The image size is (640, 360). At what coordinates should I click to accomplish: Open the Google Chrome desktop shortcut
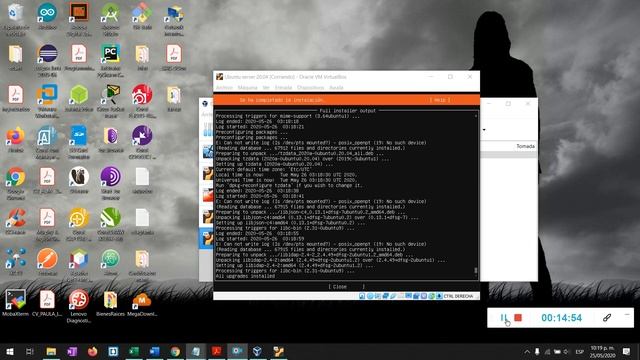click(16, 183)
